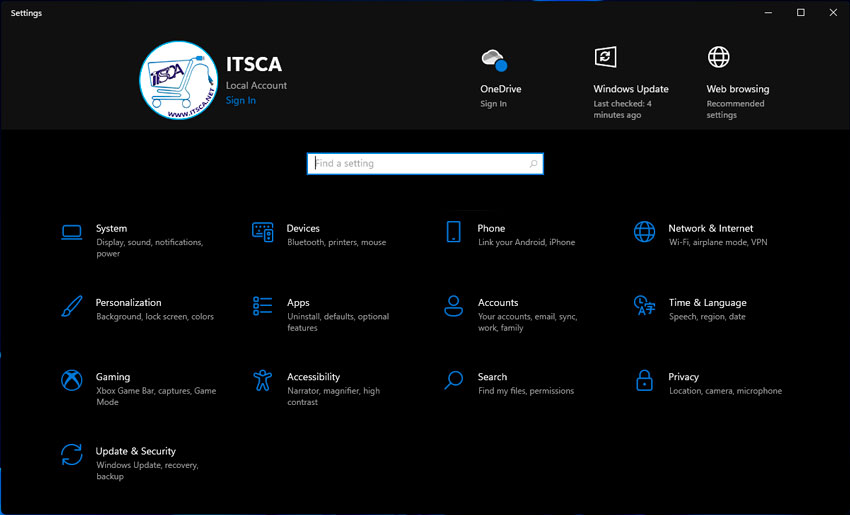Click the Devices keyboard icon
Screen dimensions: 850x515
tap(263, 232)
